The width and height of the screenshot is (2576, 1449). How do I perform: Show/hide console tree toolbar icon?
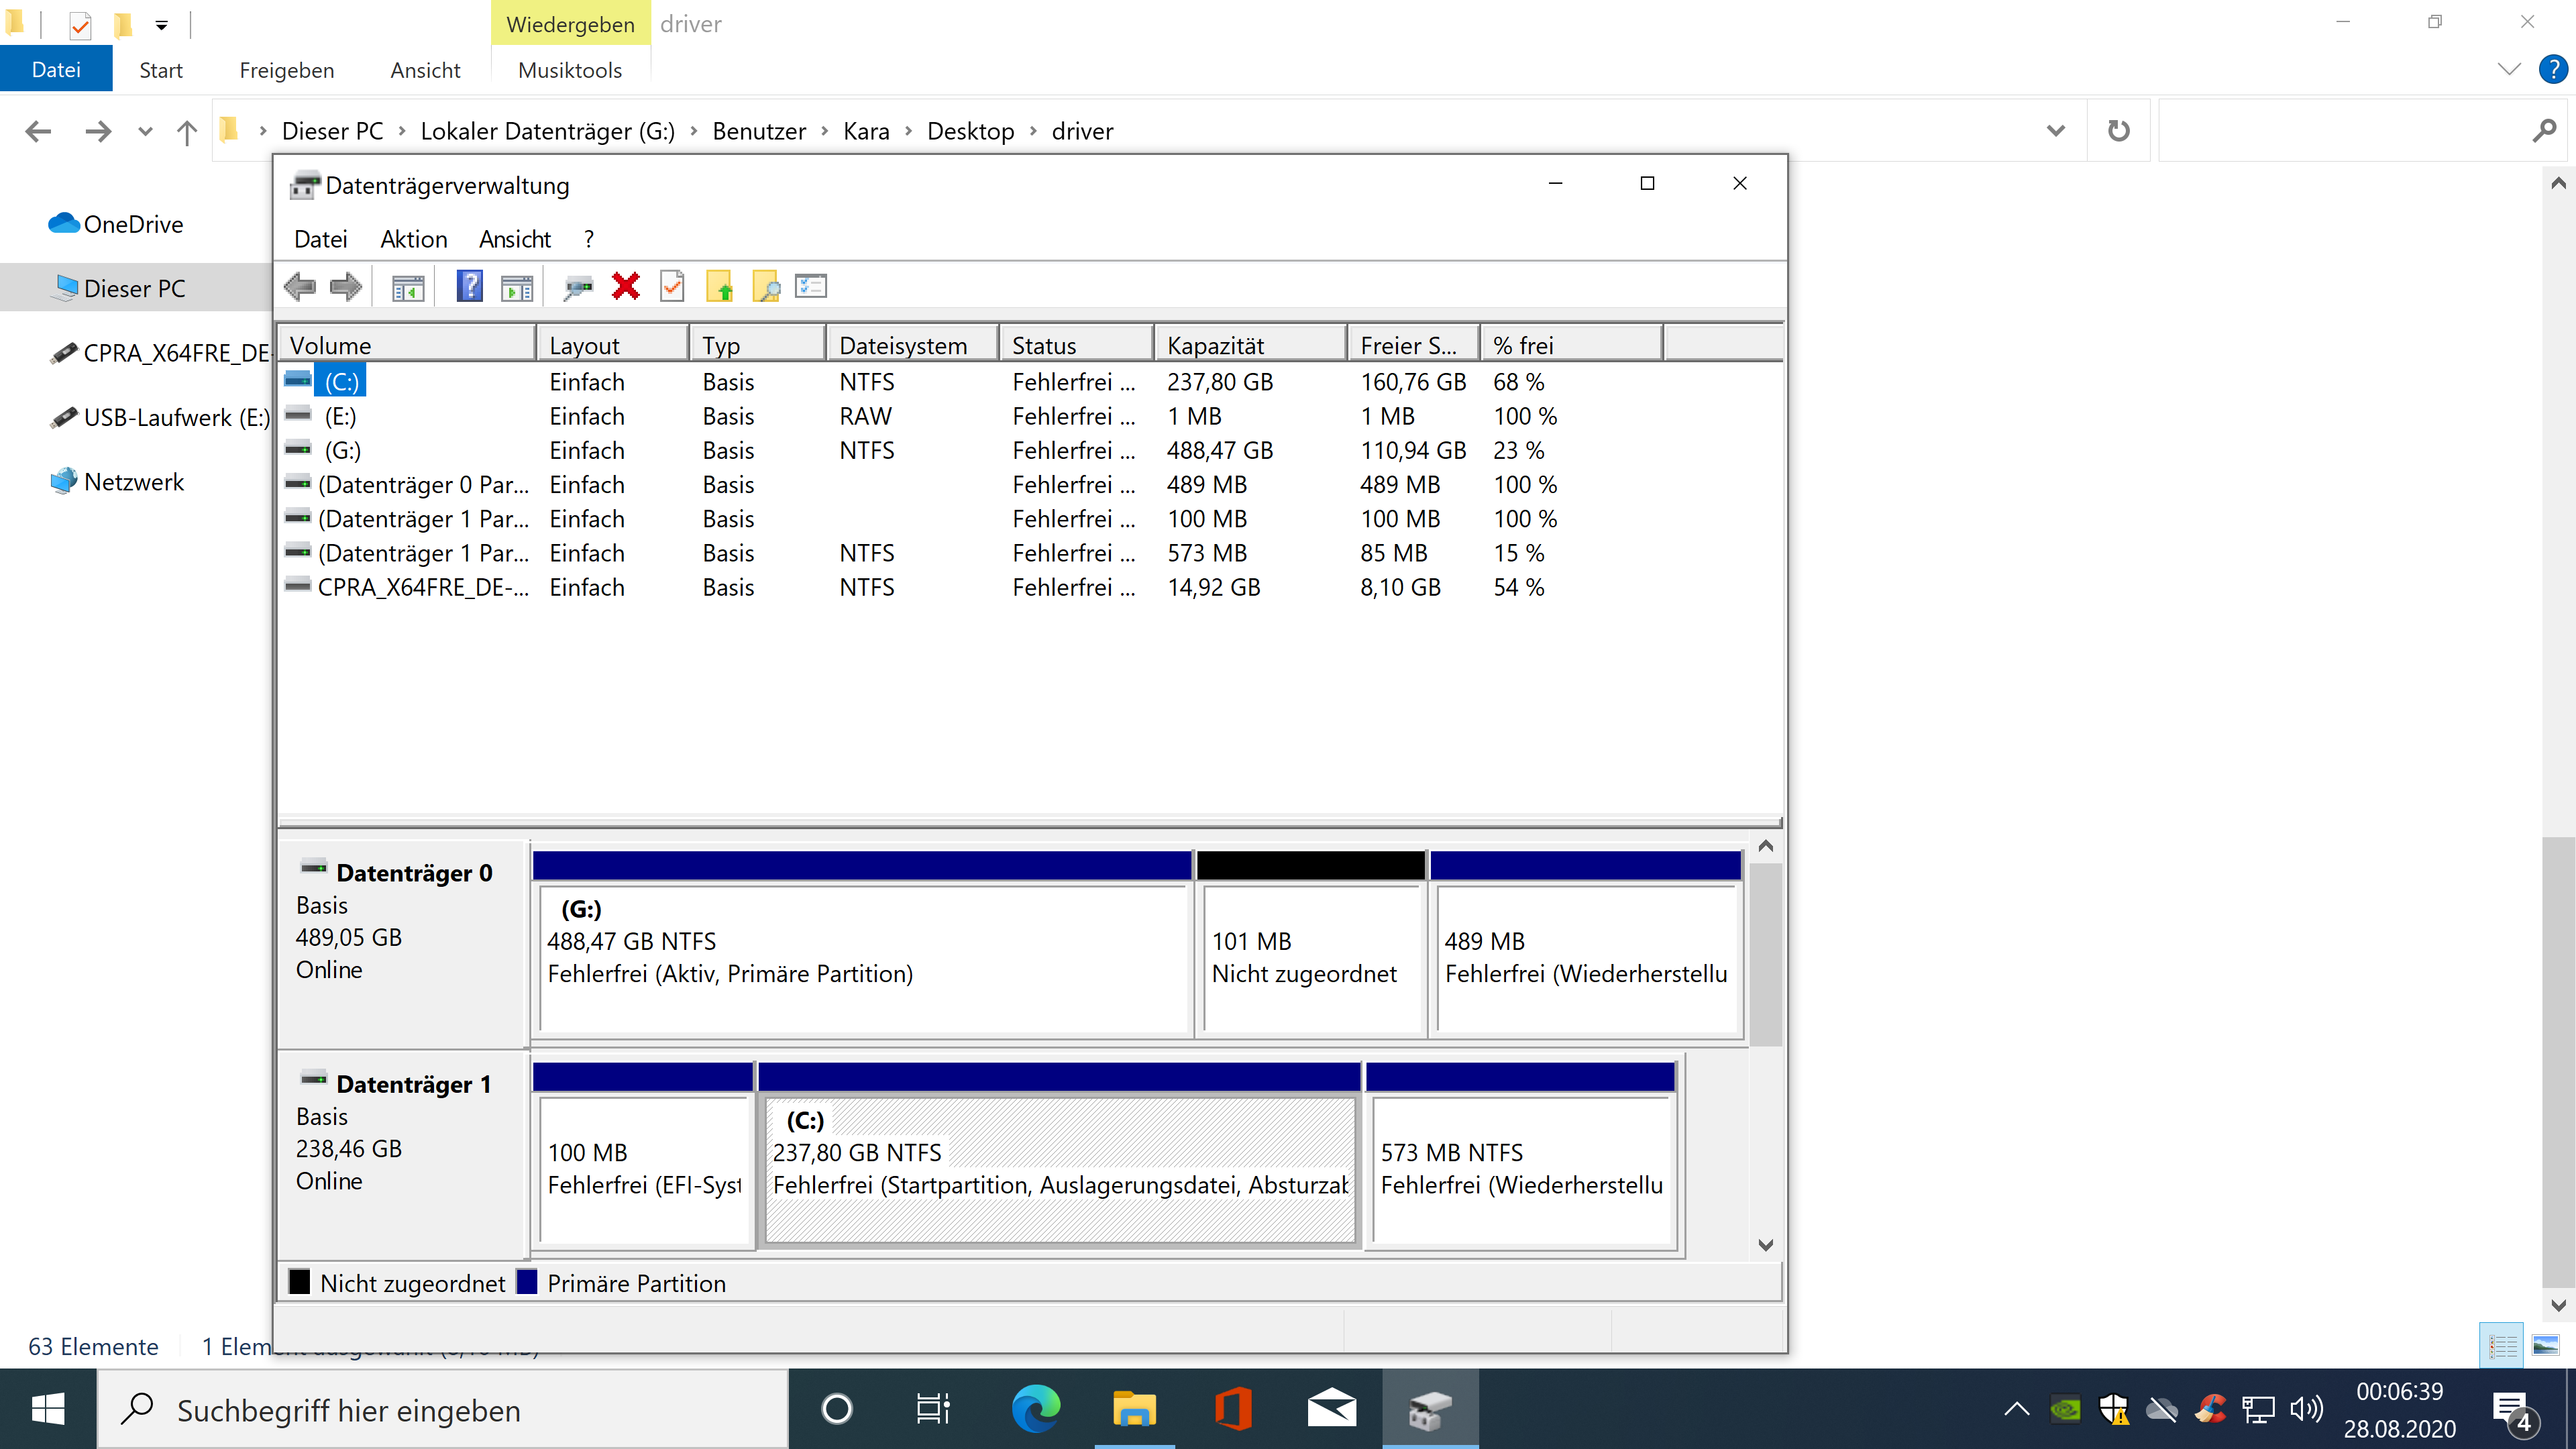pyautogui.click(x=408, y=288)
